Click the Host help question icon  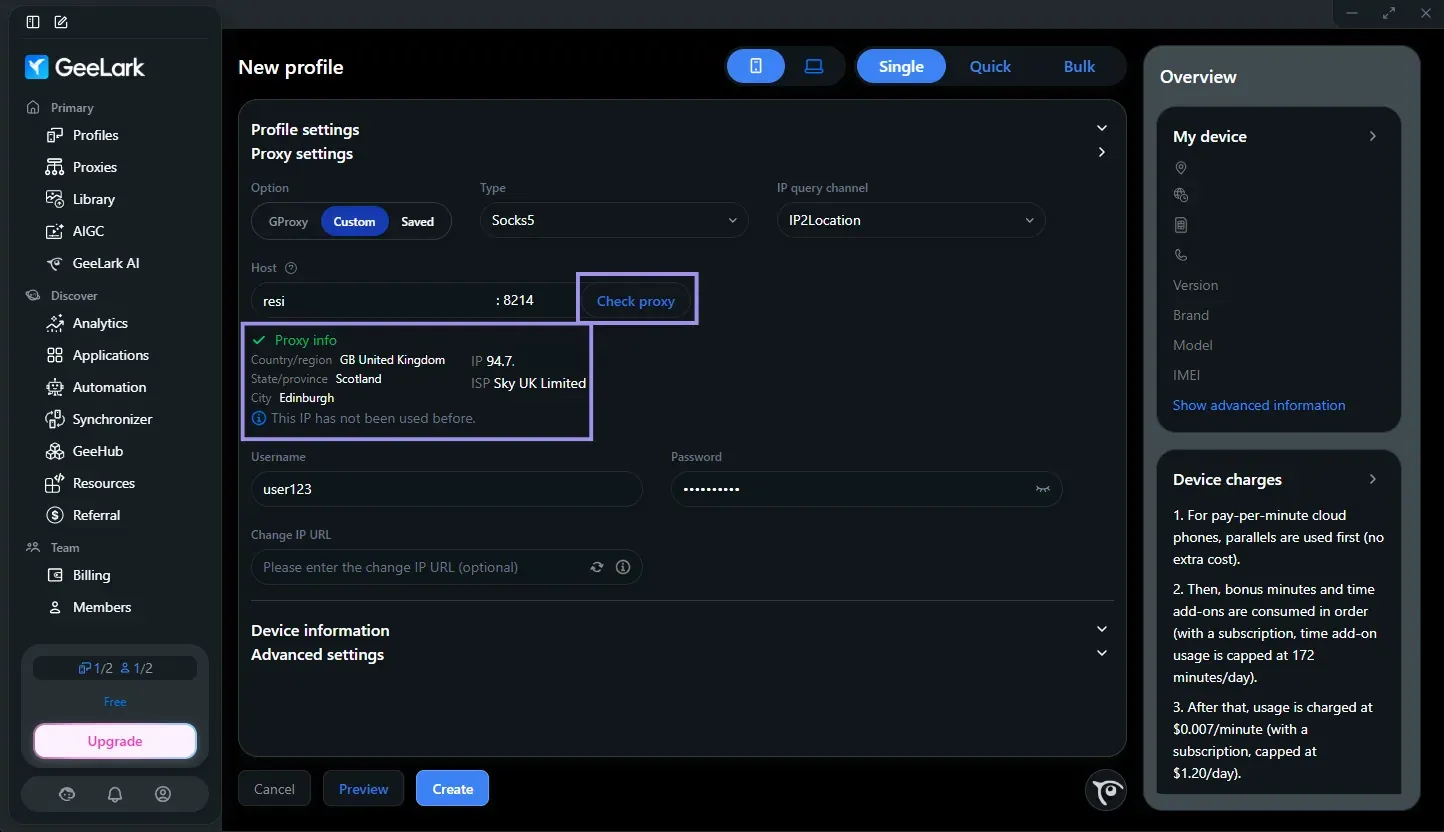click(x=291, y=268)
